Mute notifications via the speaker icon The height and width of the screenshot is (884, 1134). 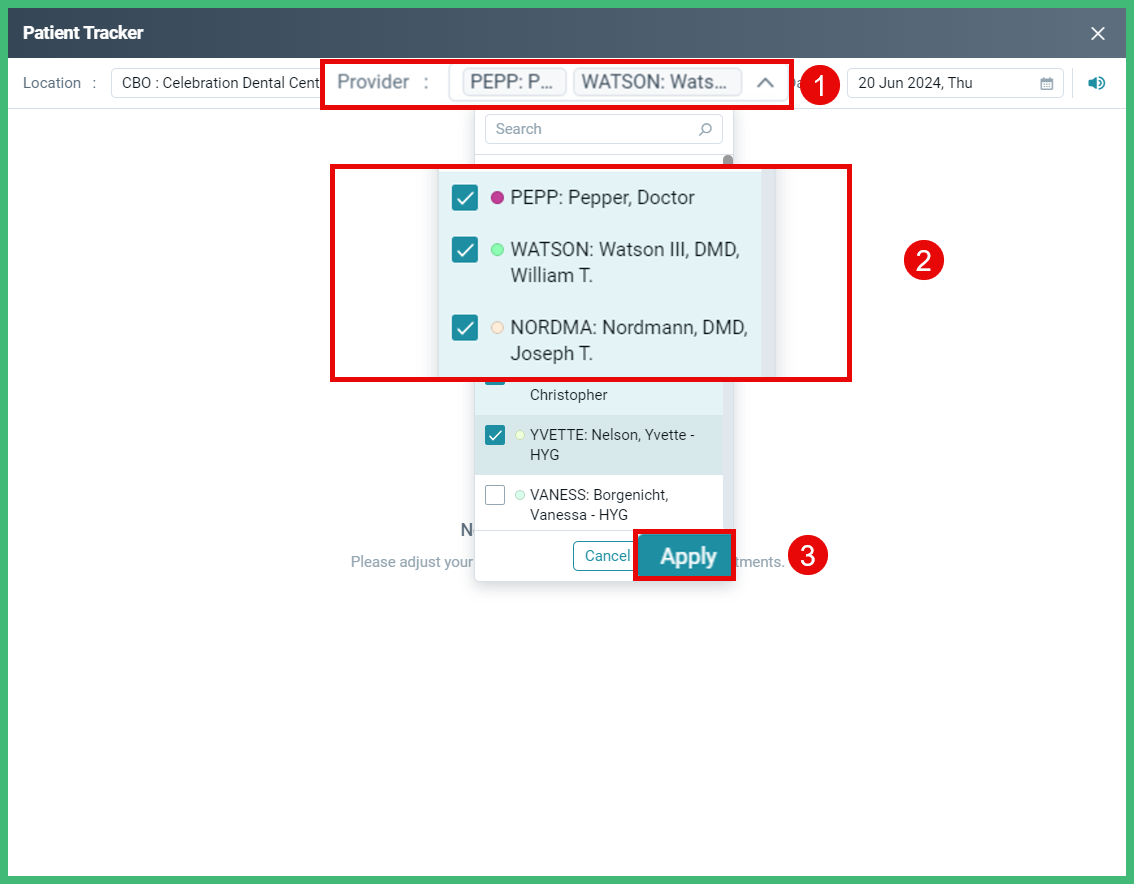pos(1096,83)
